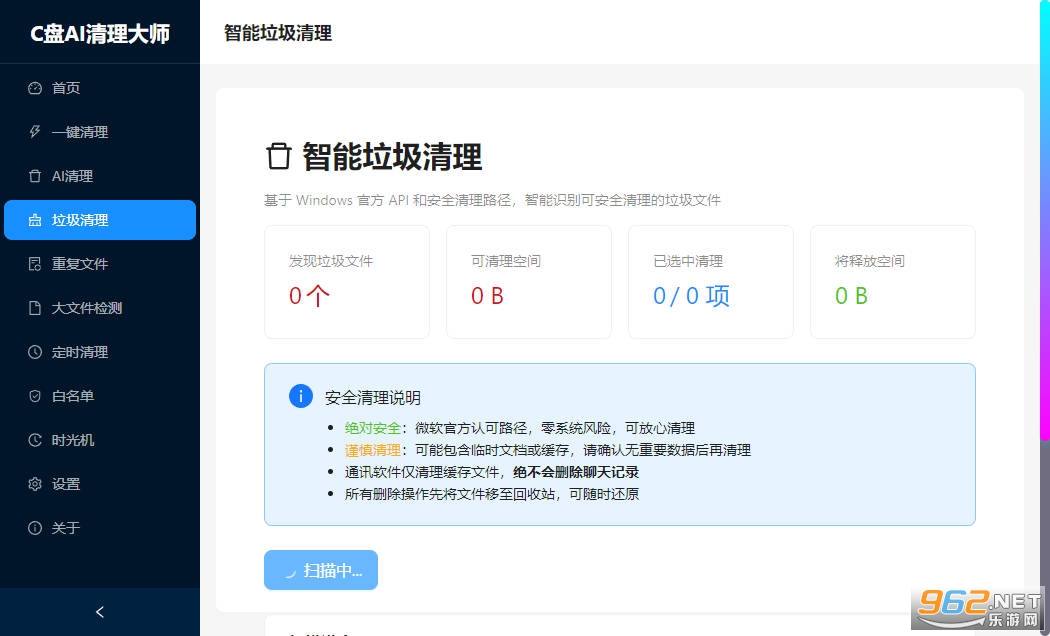Viewport: 1050px width, 636px height.
Task: Click the 将释放空间 card
Action: (x=893, y=282)
